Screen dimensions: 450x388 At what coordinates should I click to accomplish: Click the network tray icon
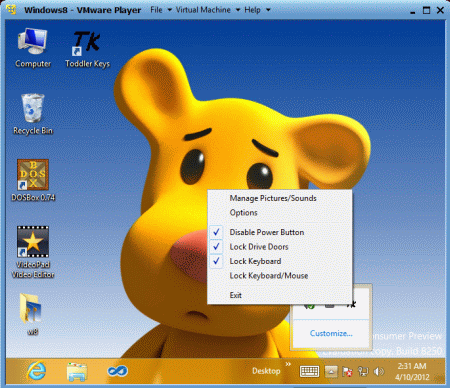(363, 372)
